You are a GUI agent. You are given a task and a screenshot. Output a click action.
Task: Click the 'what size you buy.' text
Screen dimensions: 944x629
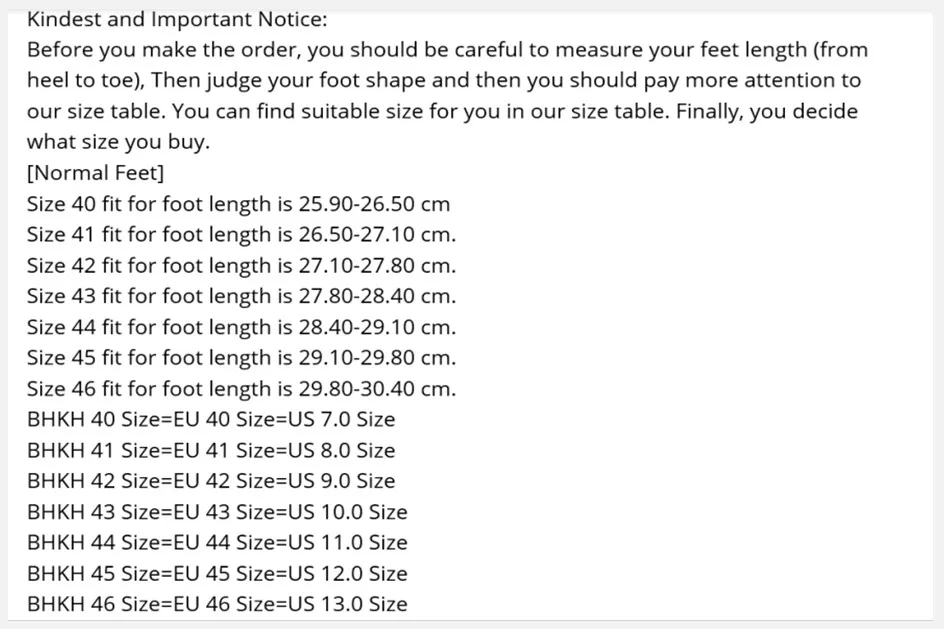(x=118, y=142)
